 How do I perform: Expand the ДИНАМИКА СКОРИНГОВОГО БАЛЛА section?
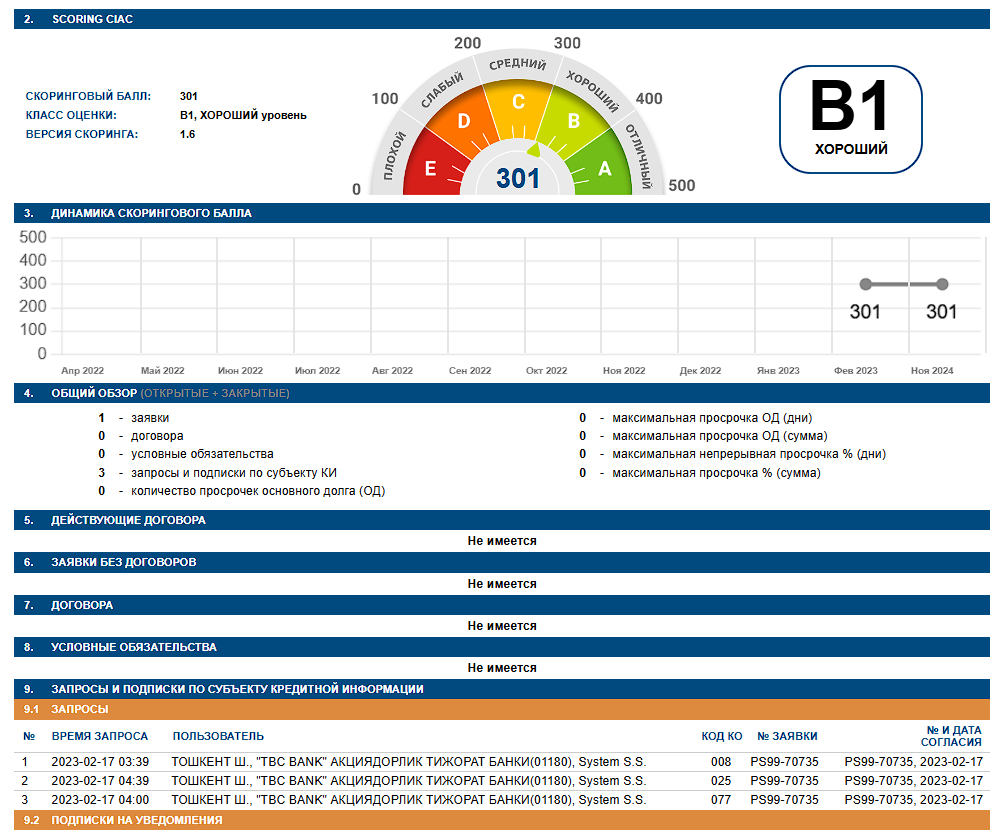(151, 213)
